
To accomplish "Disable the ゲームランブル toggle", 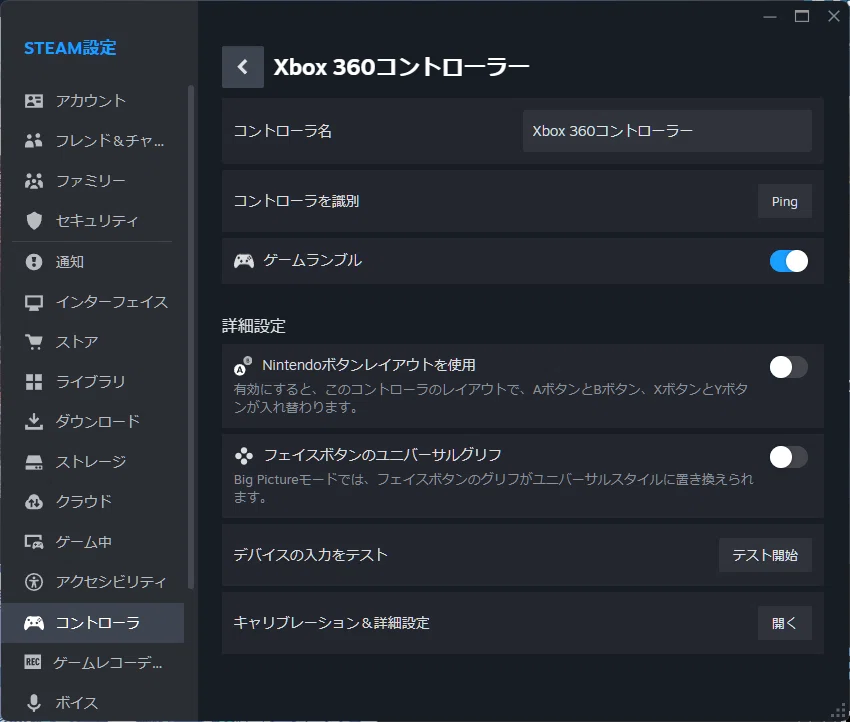I will [788, 261].
